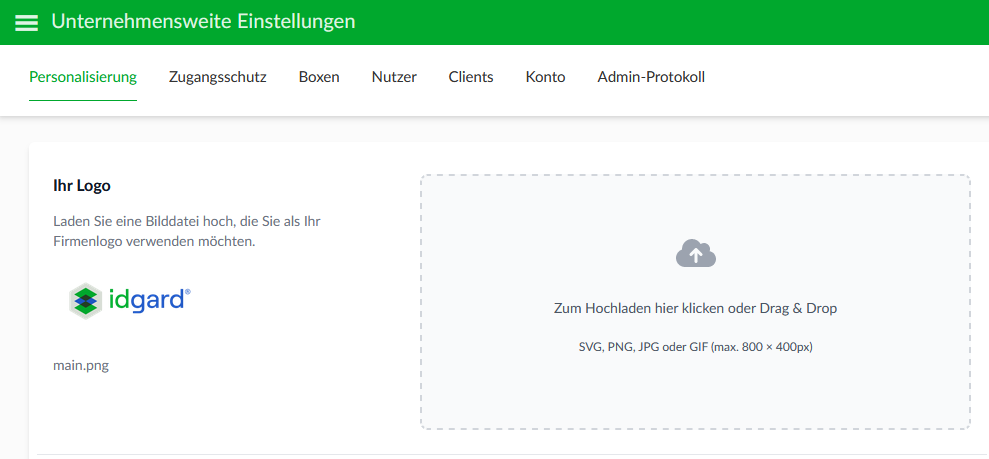Open the hamburger navigation menu

point(26,22)
